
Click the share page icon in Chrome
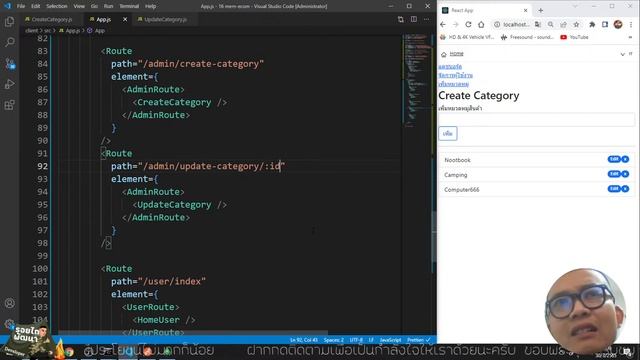pos(563,24)
